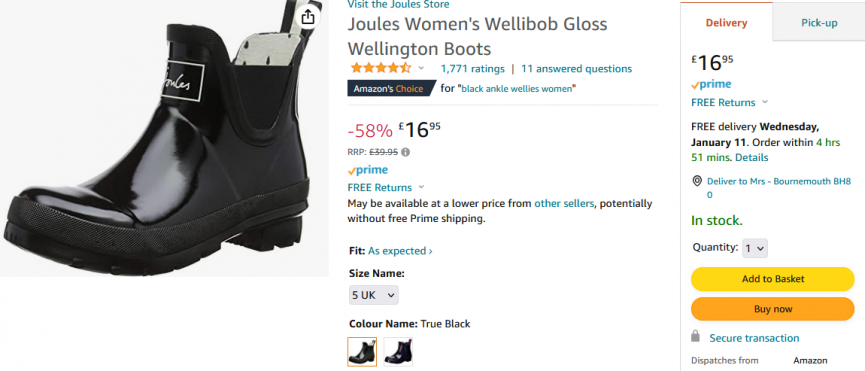Open the 11 answered questions link
The image size is (865, 371).
click(576, 69)
